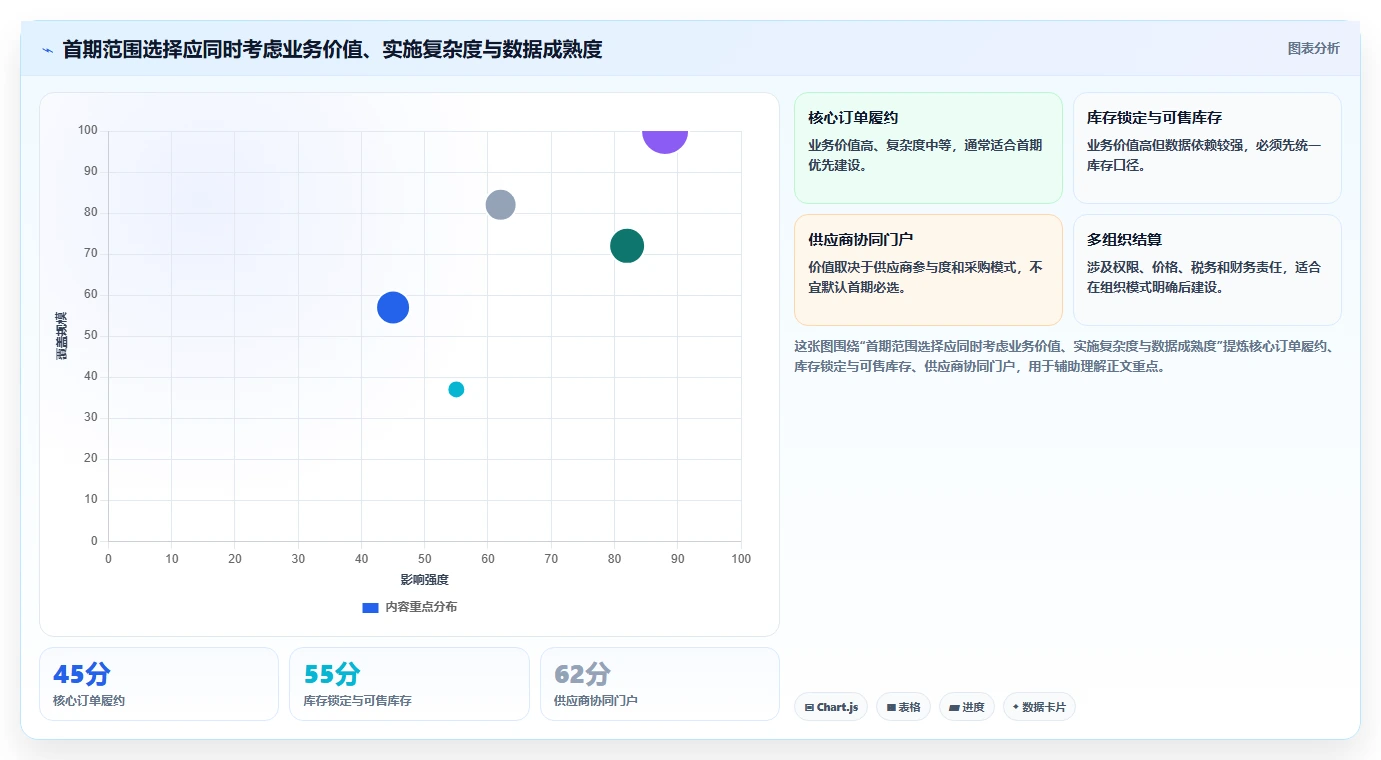Click 库存锁定与可售库存 label under 55分
Image resolution: width=1381 pixels, height=760 pixels.
click(x=358, y=701)
